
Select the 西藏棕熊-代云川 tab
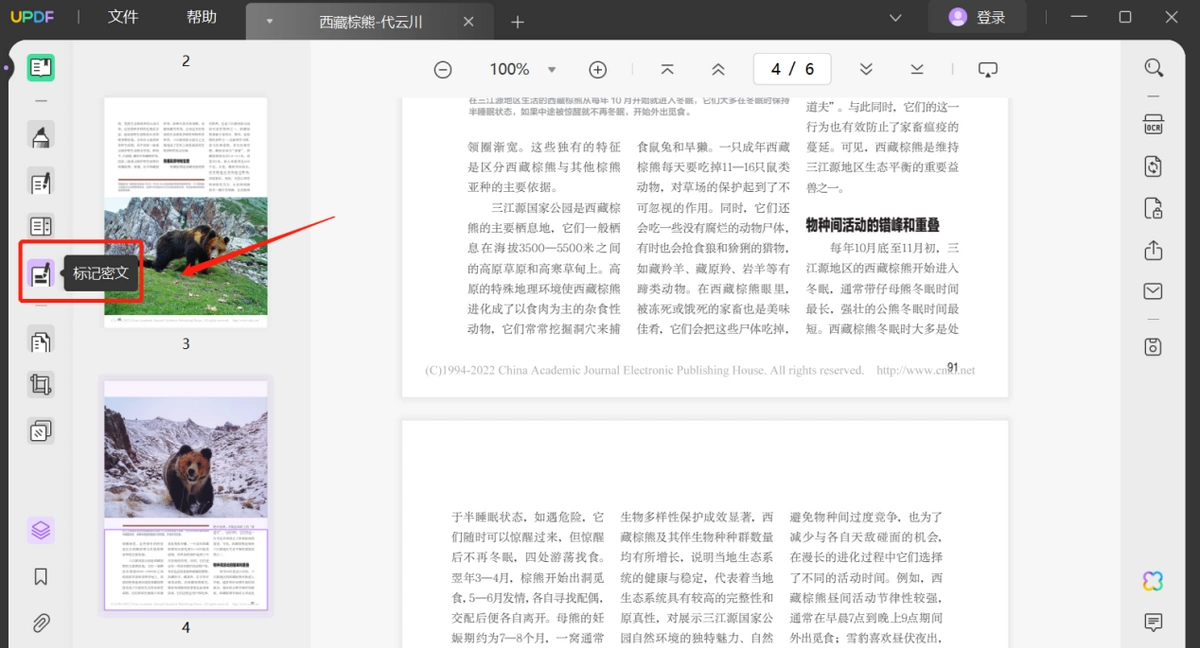pyautogui.click(x=370, y=21)
